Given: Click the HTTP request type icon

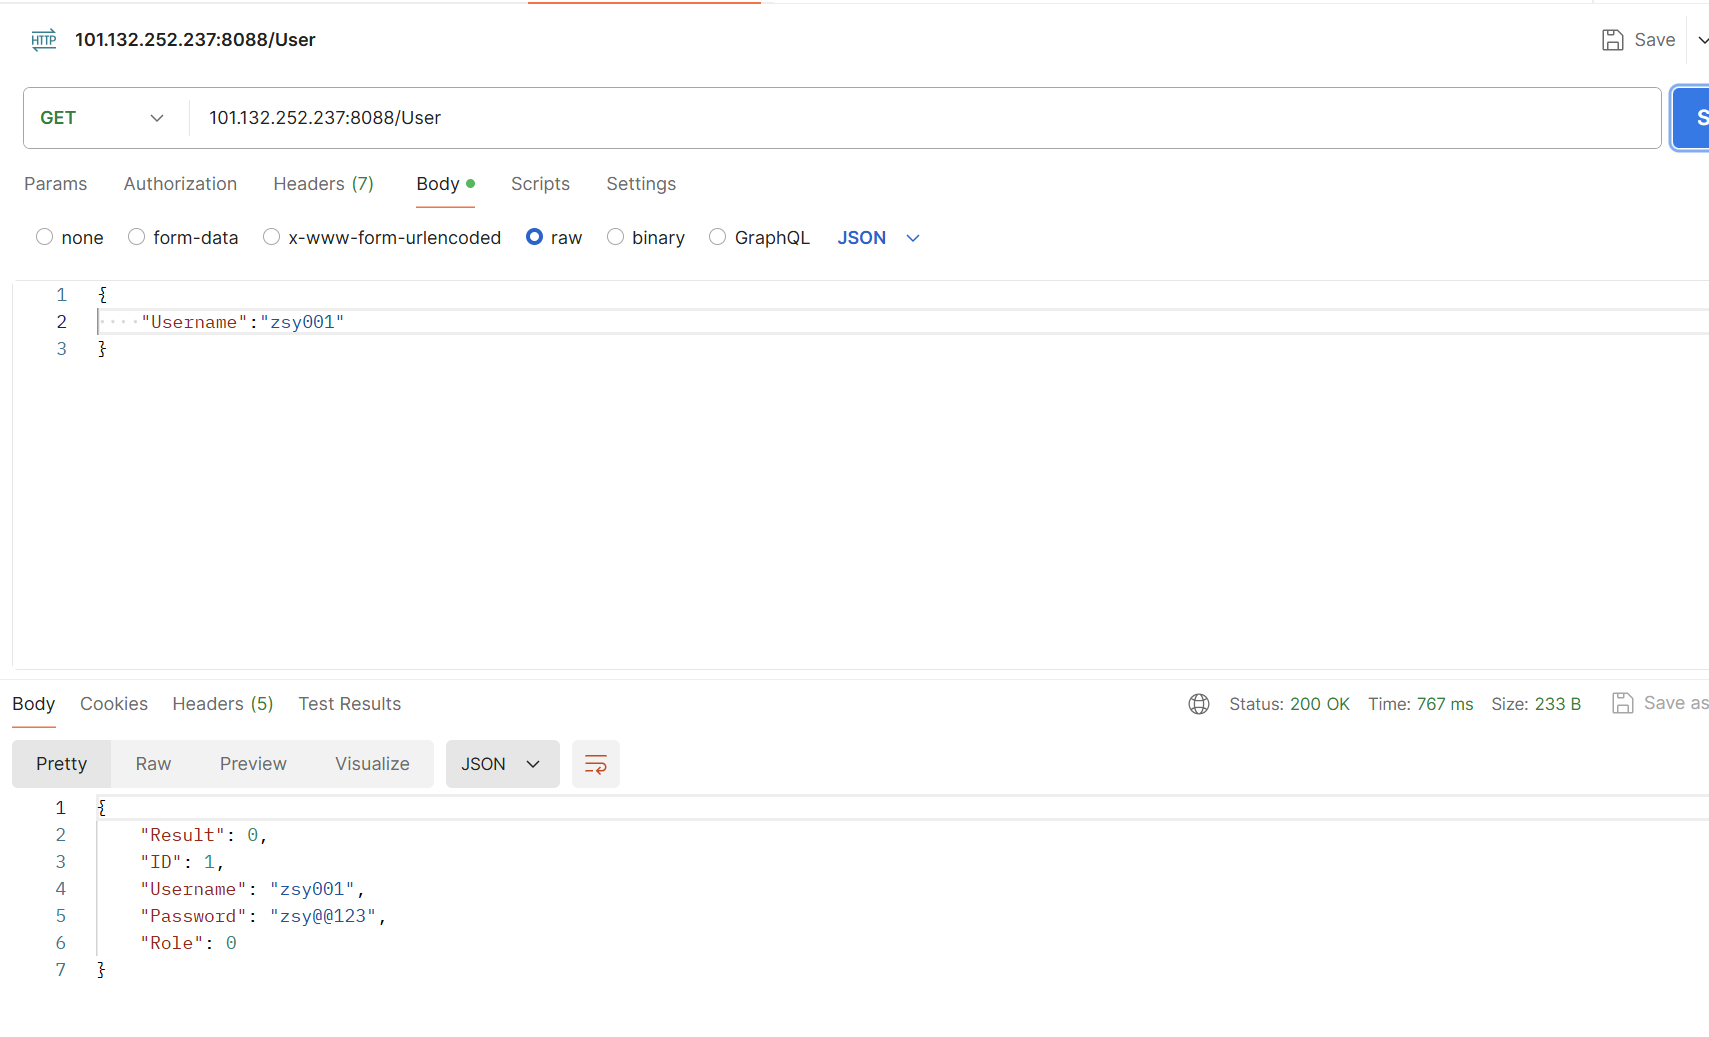Looking at the screenshot, I should click(x=44, y=40).
